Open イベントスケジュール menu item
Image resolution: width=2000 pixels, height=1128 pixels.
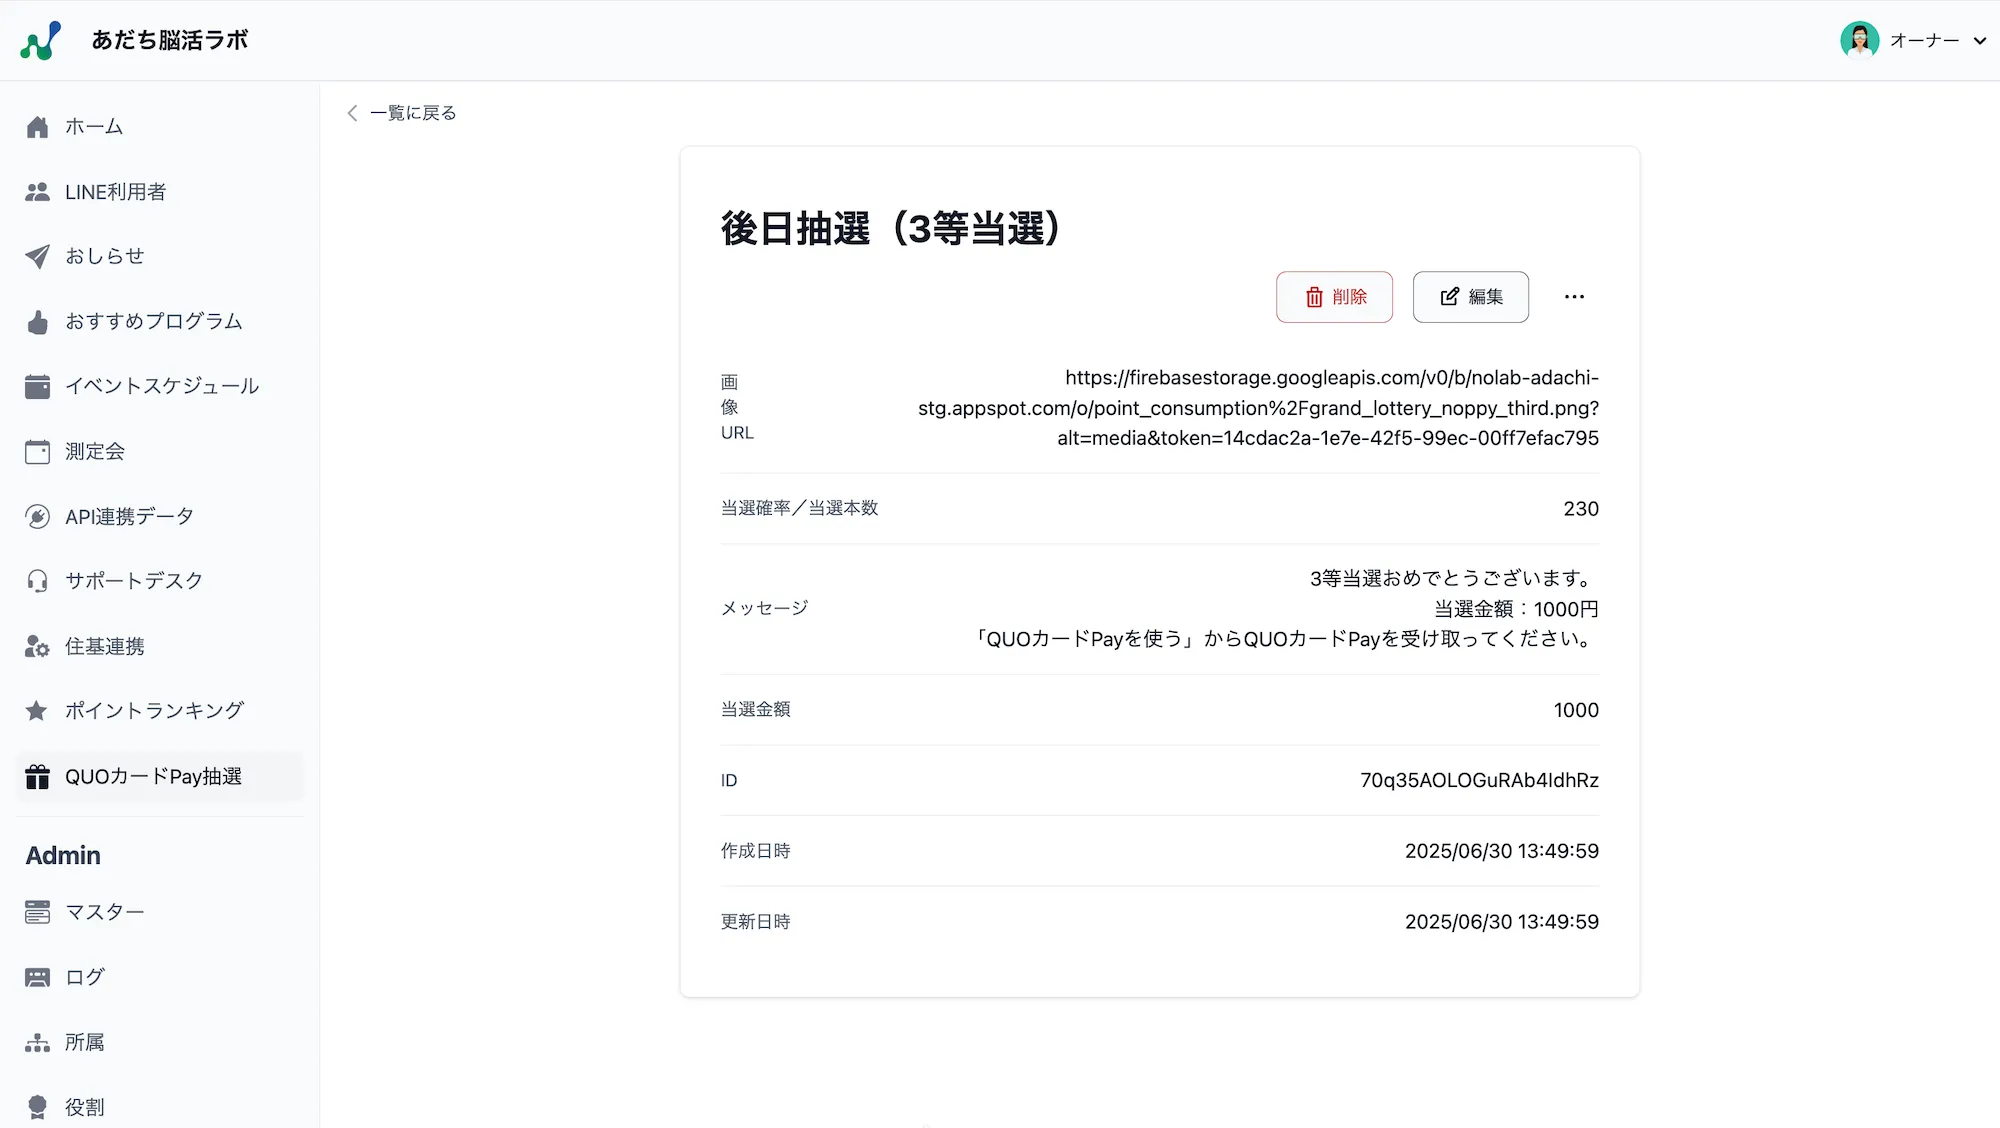(x=161, y=386)
